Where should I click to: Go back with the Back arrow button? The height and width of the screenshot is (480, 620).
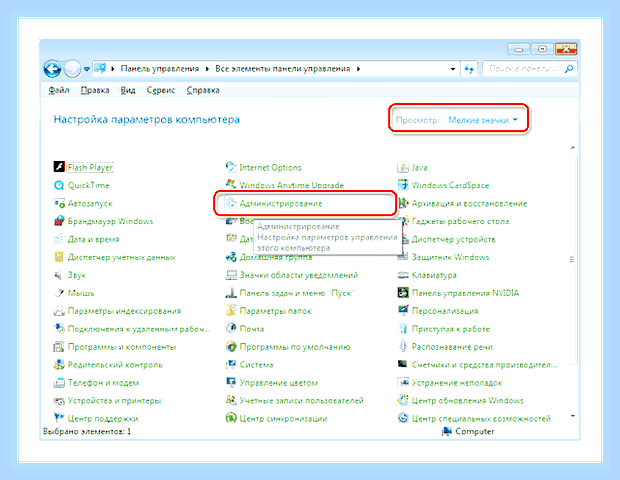point(52,69)
